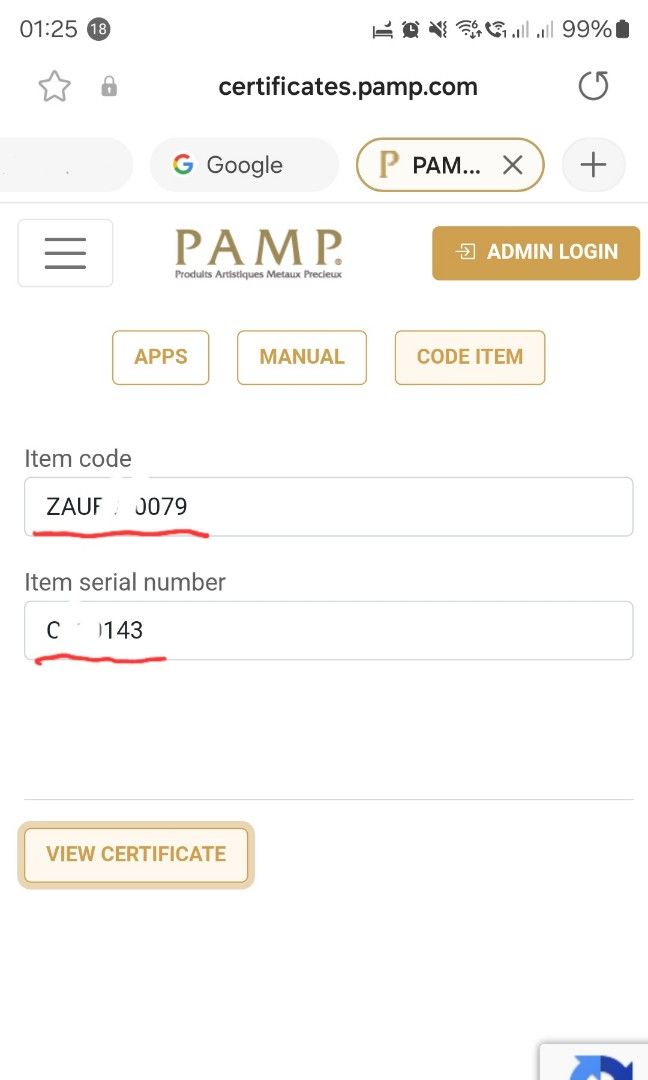Select the MANUAL option
This screenshot has width=648, height=1080.
[301, 357]
